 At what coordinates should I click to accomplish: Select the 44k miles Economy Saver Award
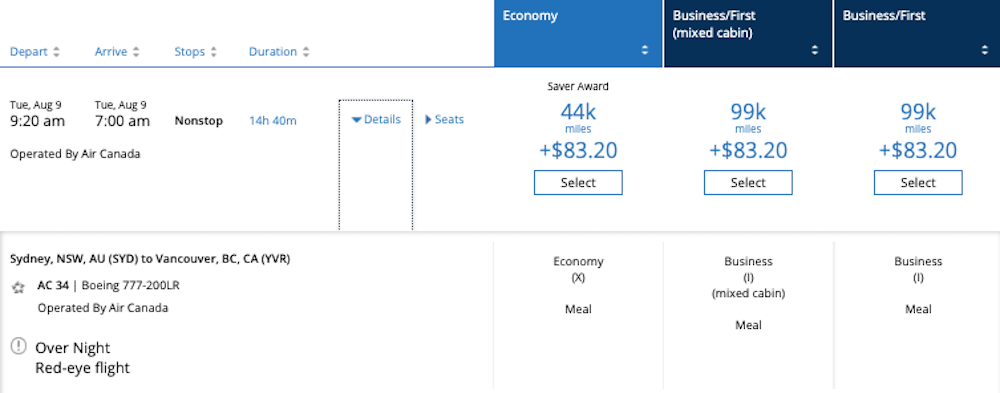click(x=578, y=182)
